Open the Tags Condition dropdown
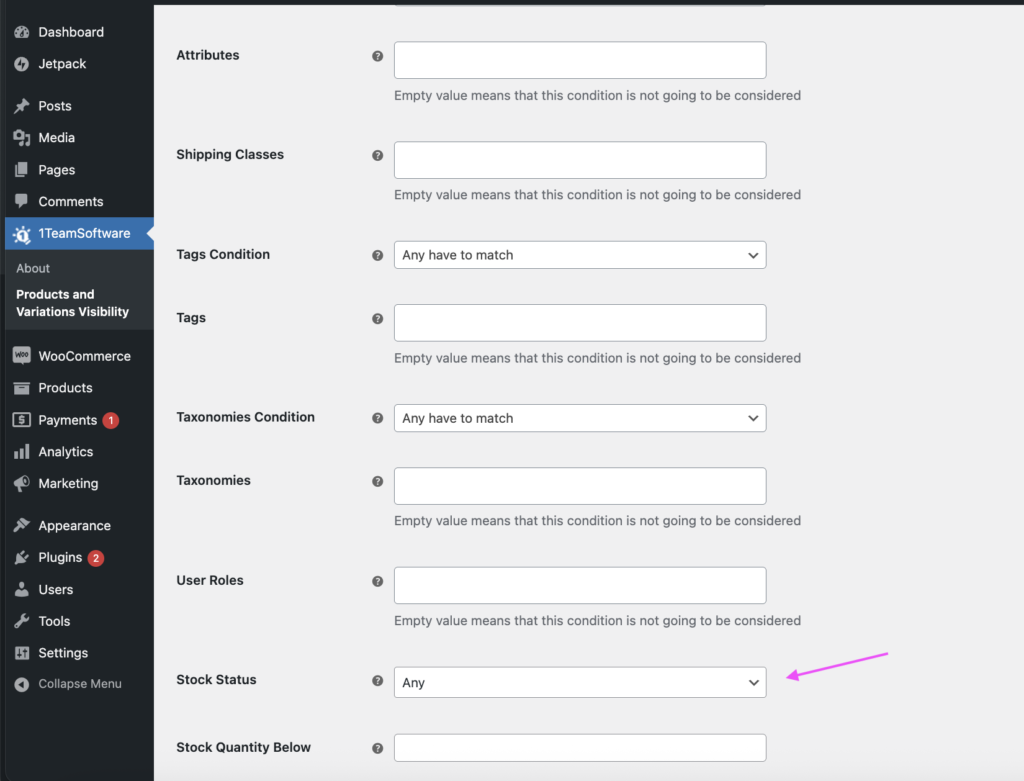This screenshot has height=781, width=1024. click(580, 255)
